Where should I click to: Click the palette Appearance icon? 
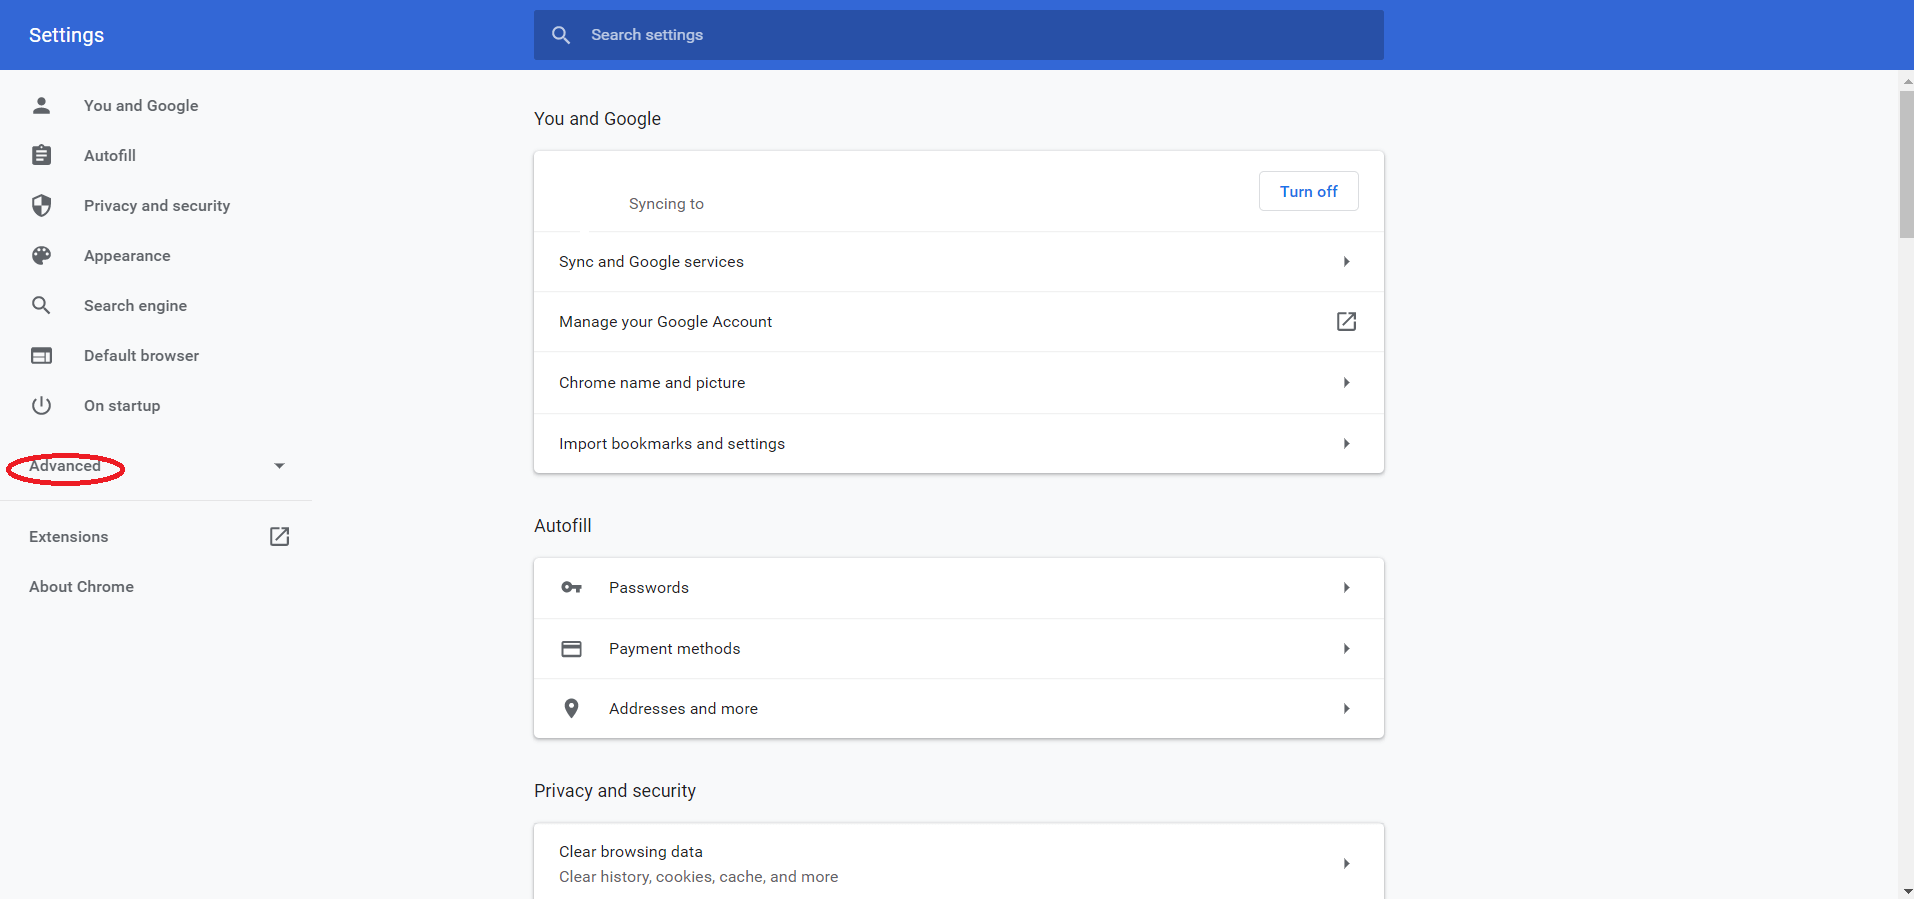pyautogui.click(x=41, y=255)
